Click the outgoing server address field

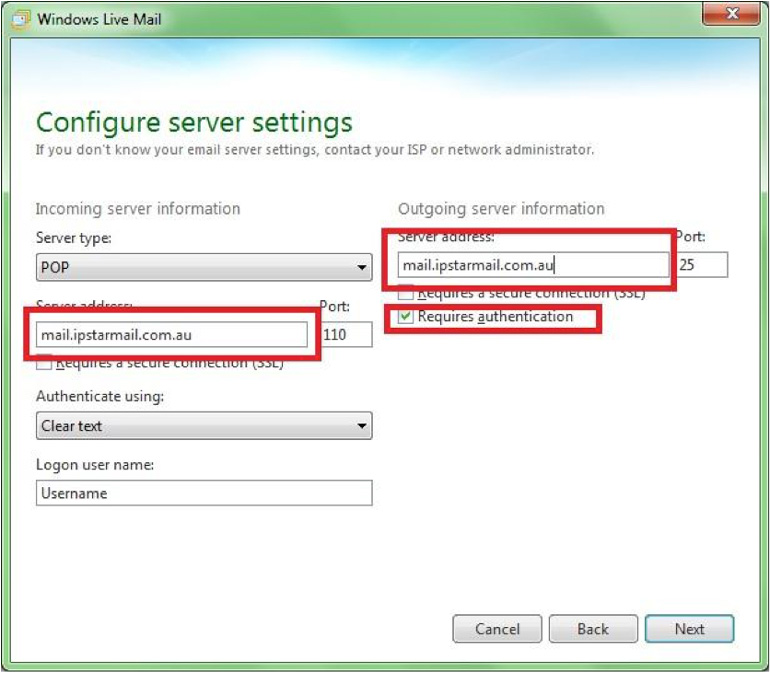533,265
